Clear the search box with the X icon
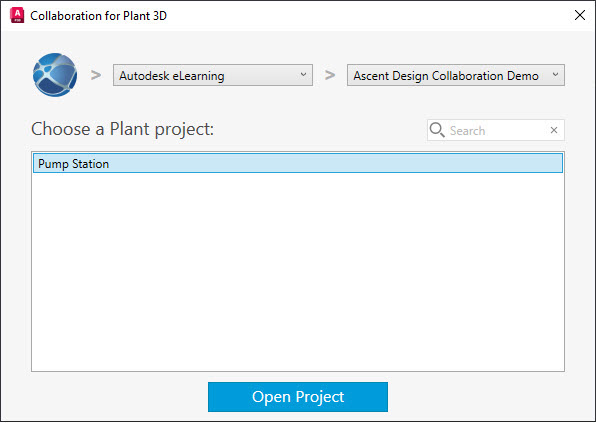The image size is (596, 423). [x=554, y=130]
